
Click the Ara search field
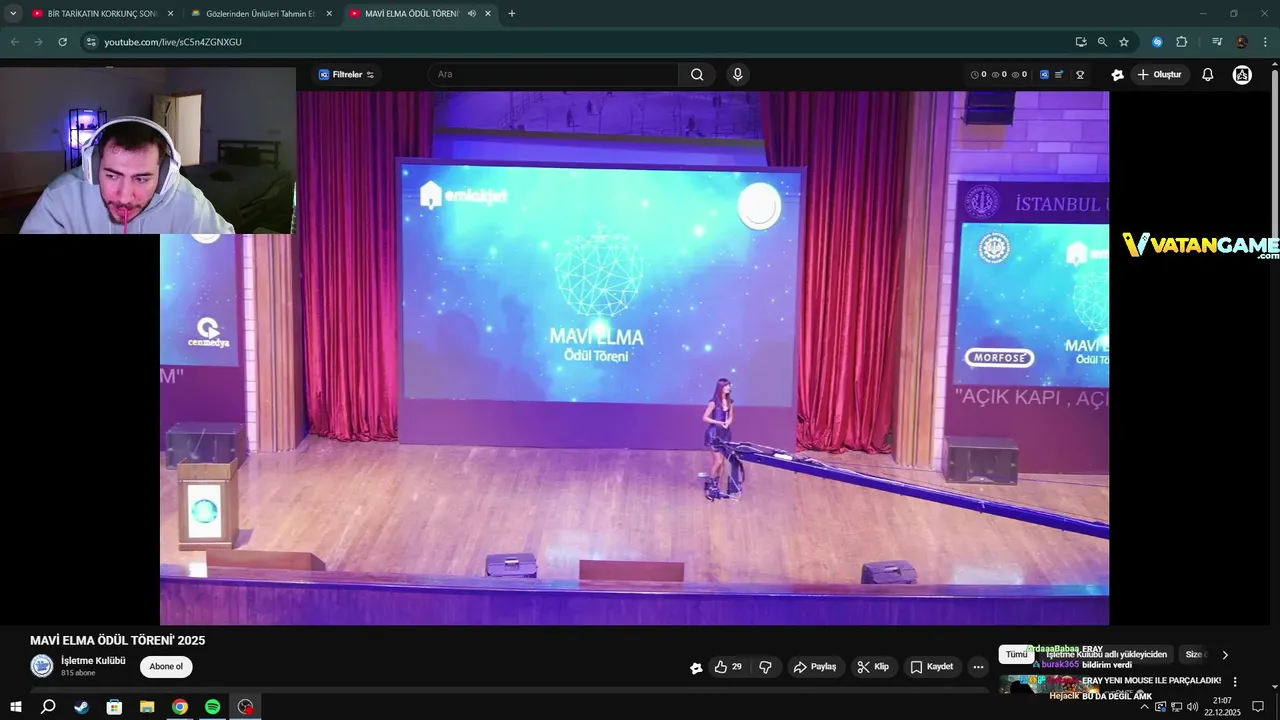pos(553,75)
